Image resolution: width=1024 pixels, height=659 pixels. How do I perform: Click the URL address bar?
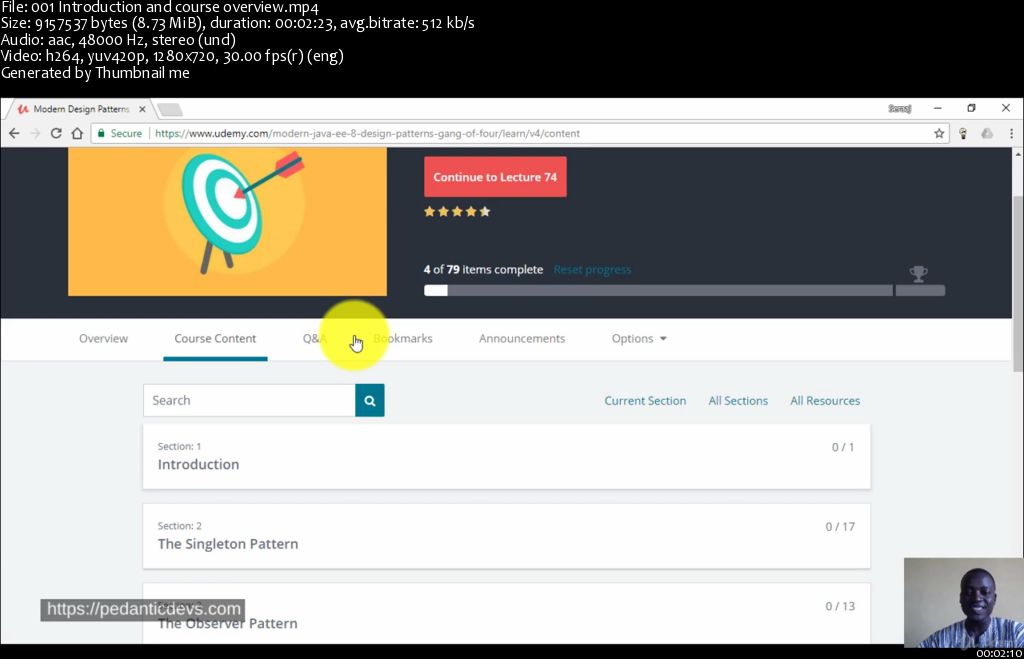click(519, 133)
